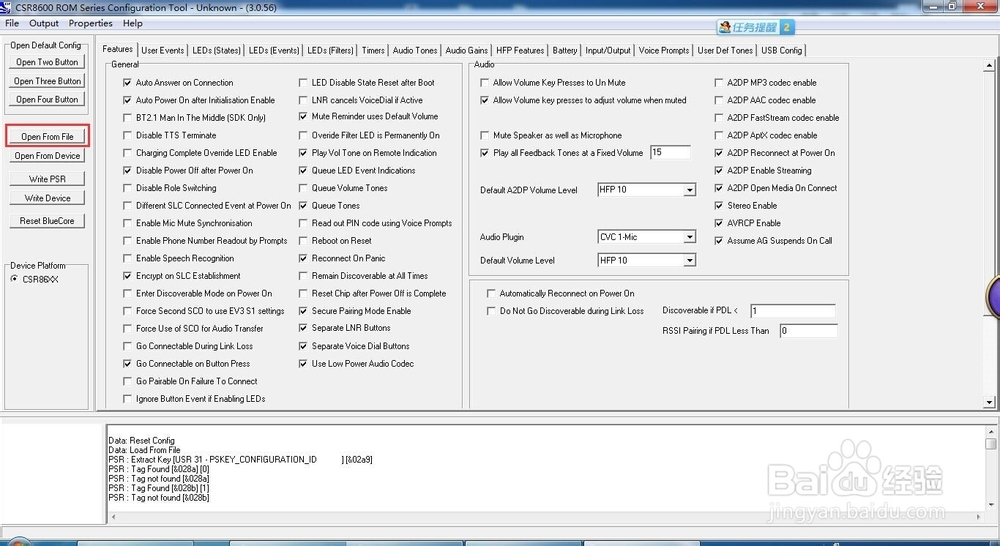Toggle Queue Tones checkbox

tap(303, 205)
